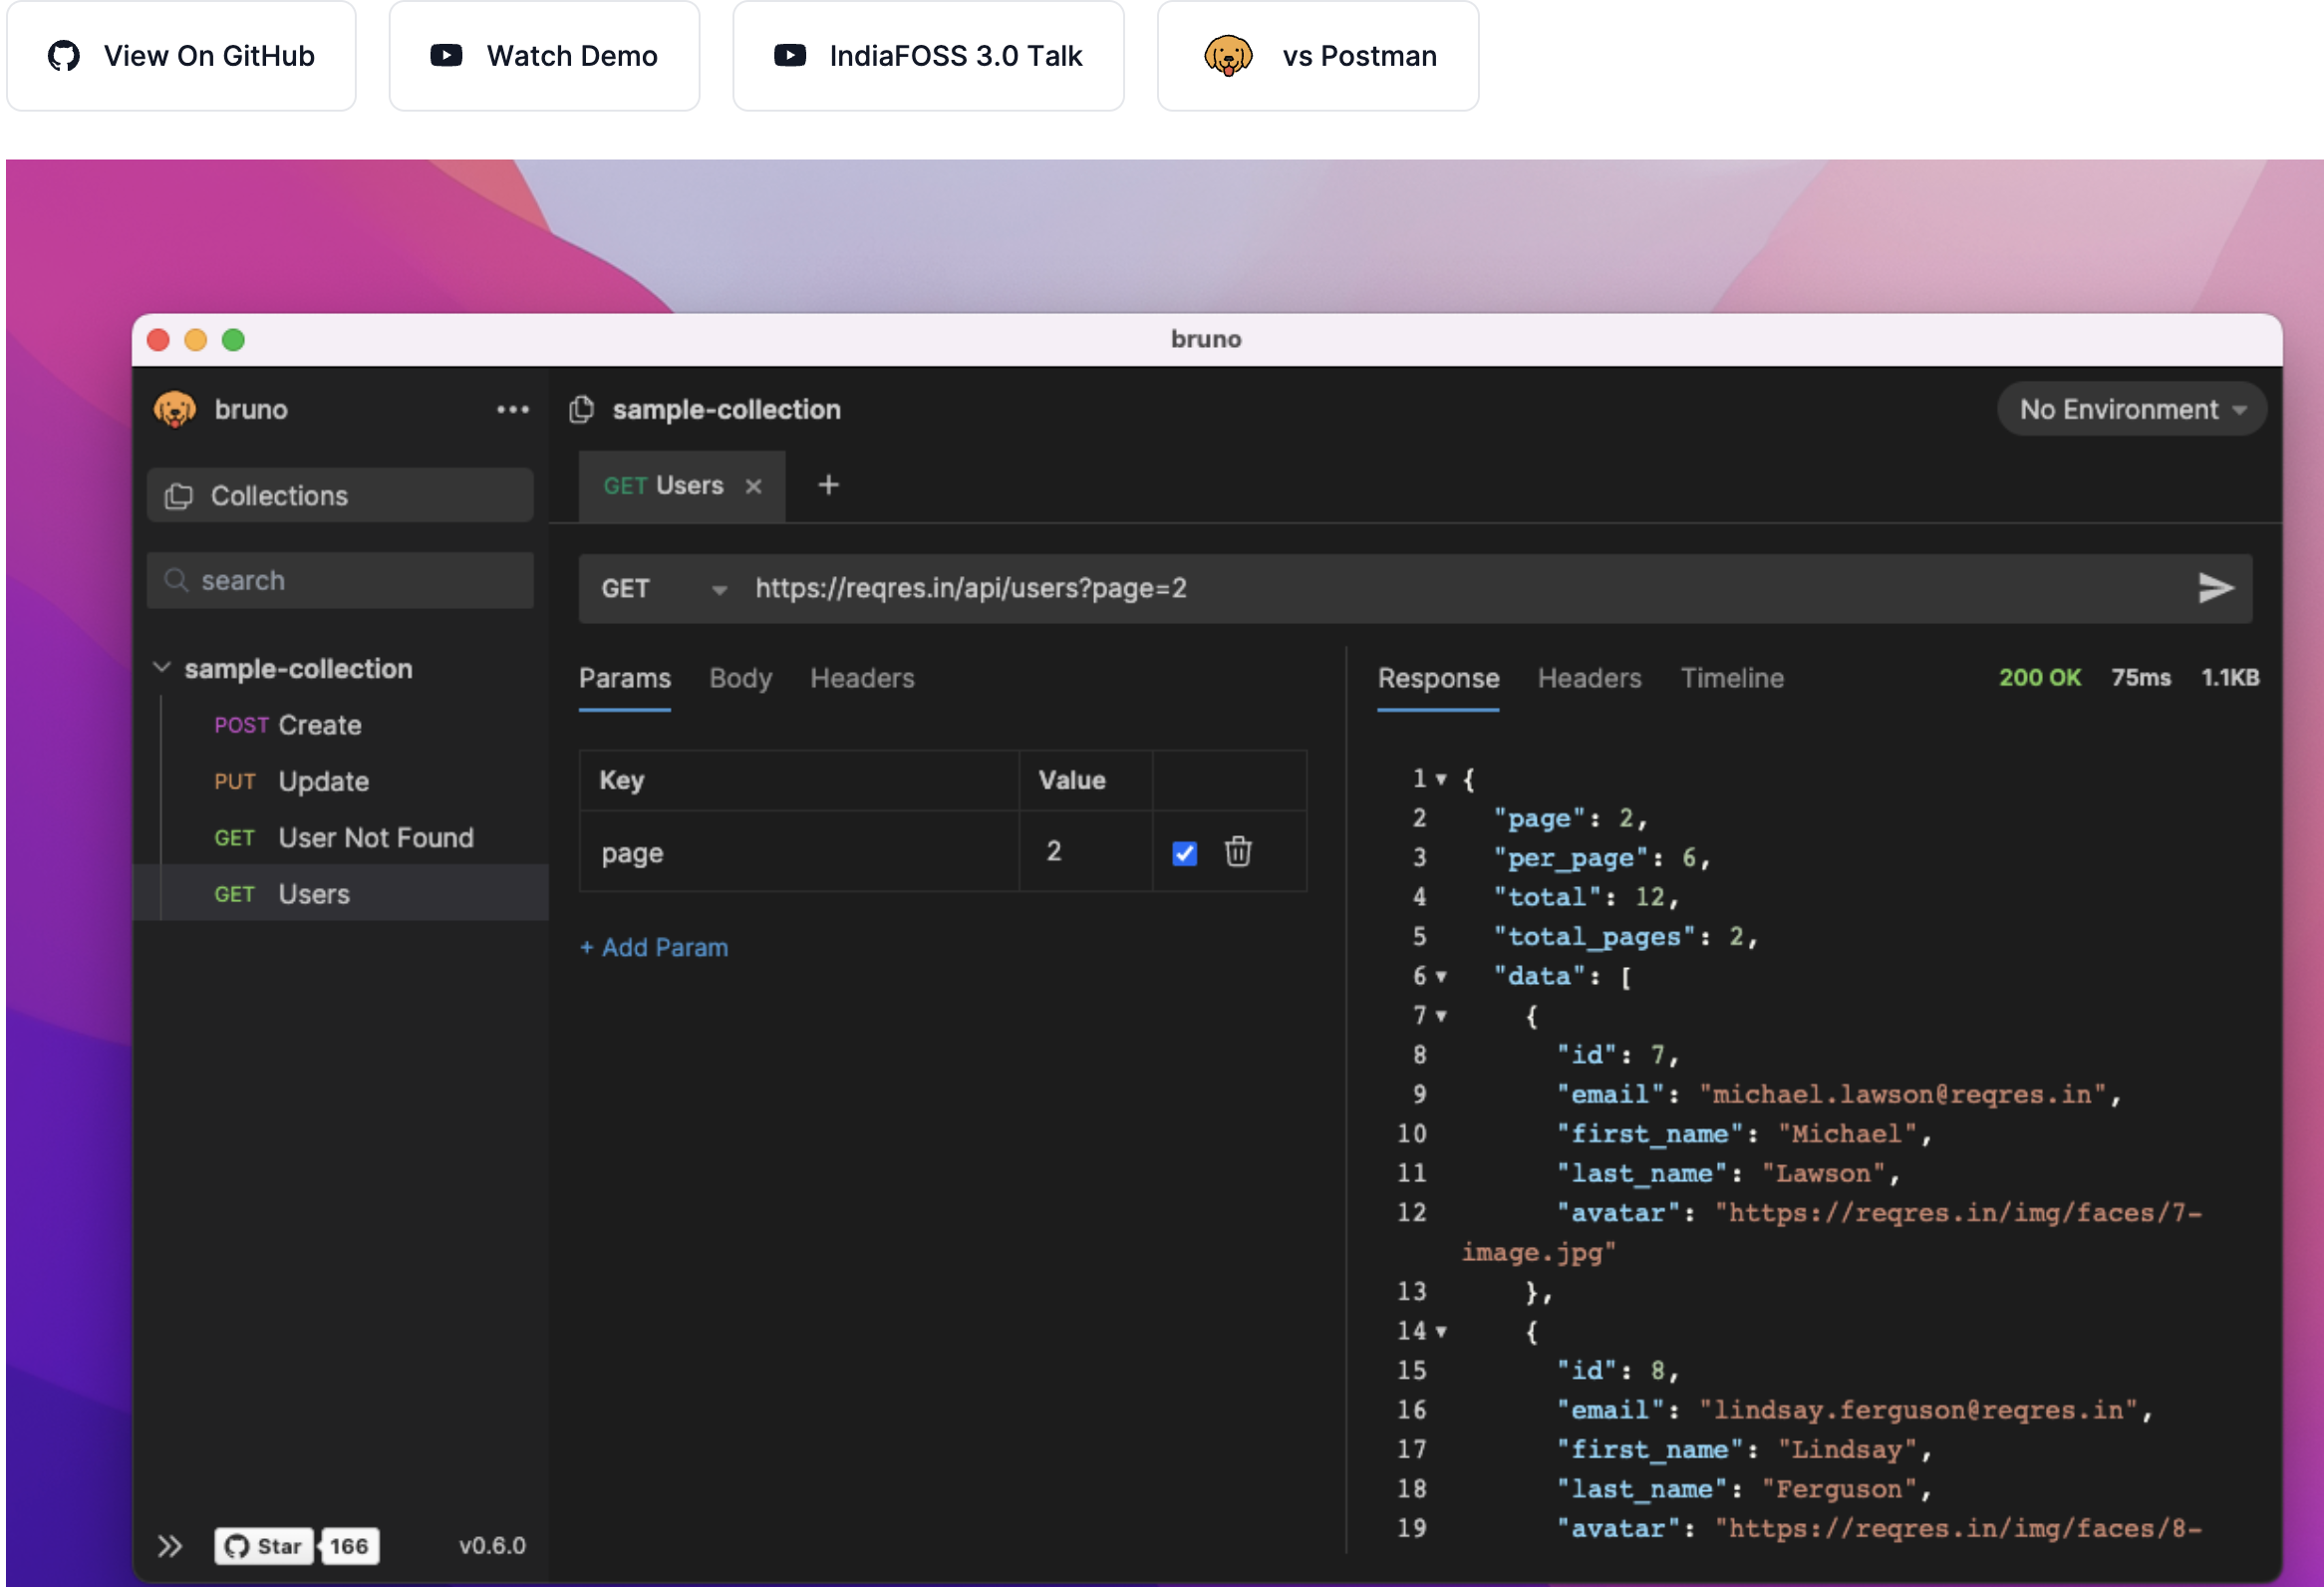Focus the collection search field
The height and width of the screenshot is (1587, 2324).
pos(340,580)
